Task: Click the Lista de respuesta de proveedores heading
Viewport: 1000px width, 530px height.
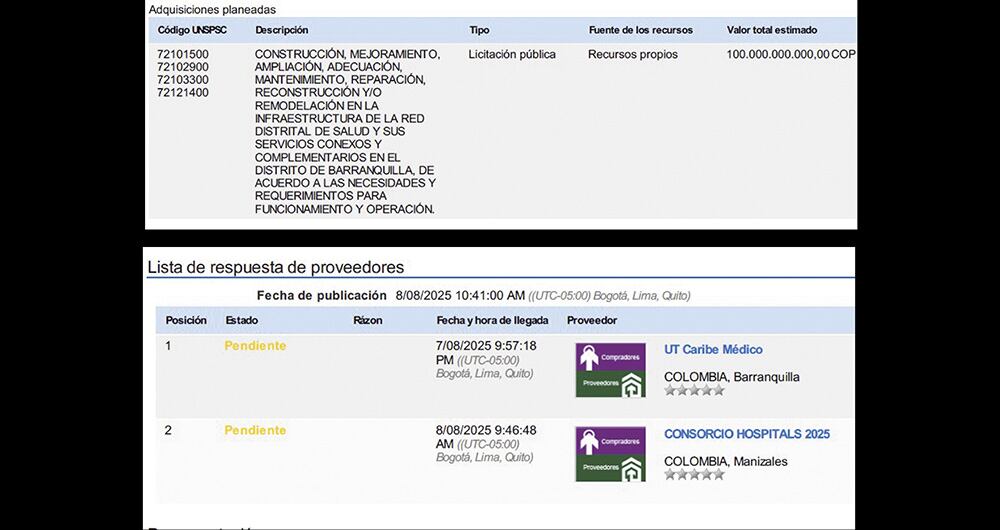Action: (276, 267)
